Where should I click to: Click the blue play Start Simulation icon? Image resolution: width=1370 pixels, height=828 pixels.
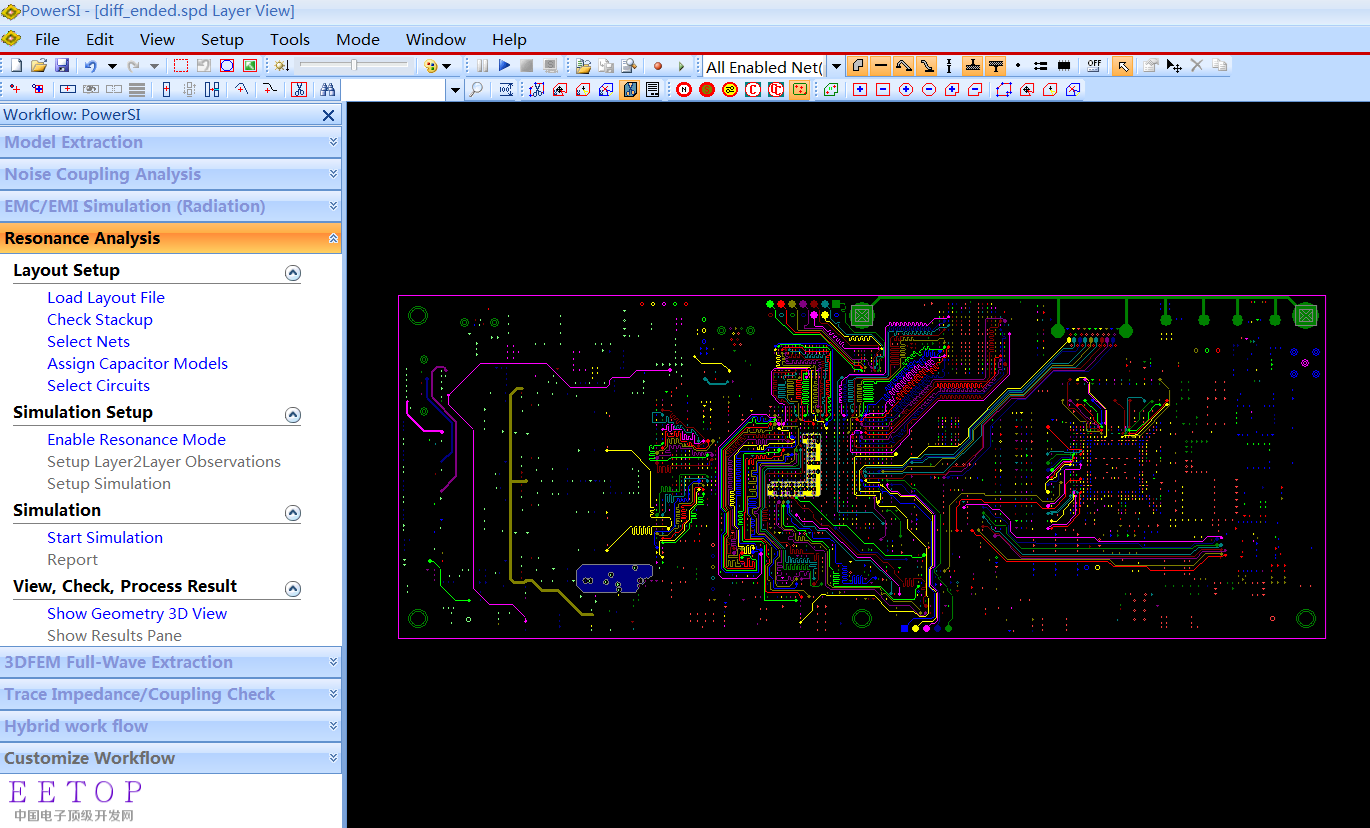(x=504, y=65)
